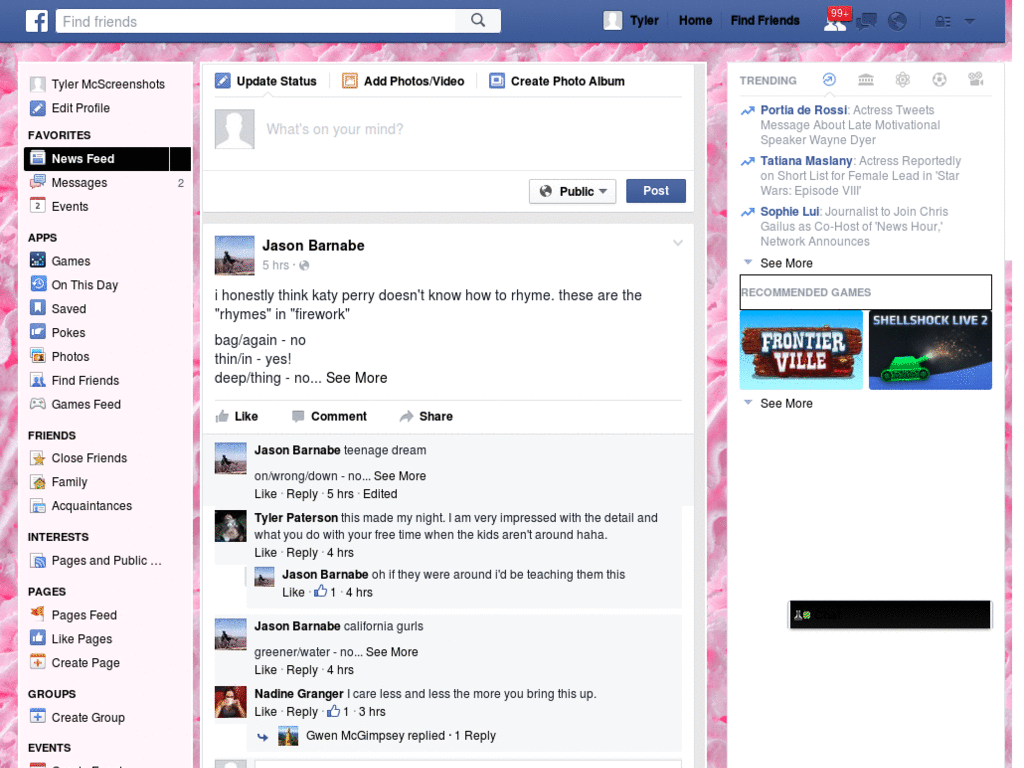Open the notifications globe icon
1024x768 pixels.
tap(897, 22)
